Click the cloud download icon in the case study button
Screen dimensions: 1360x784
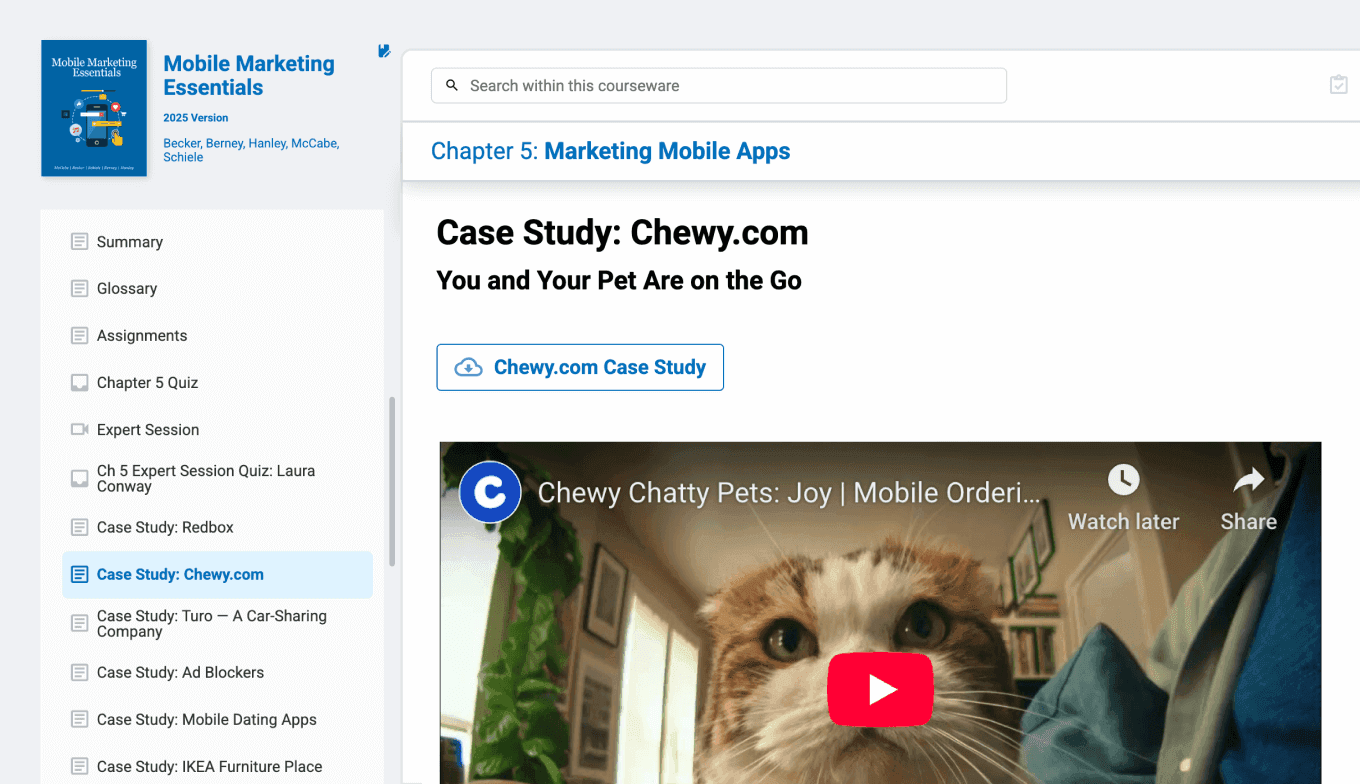pos(468,367)
